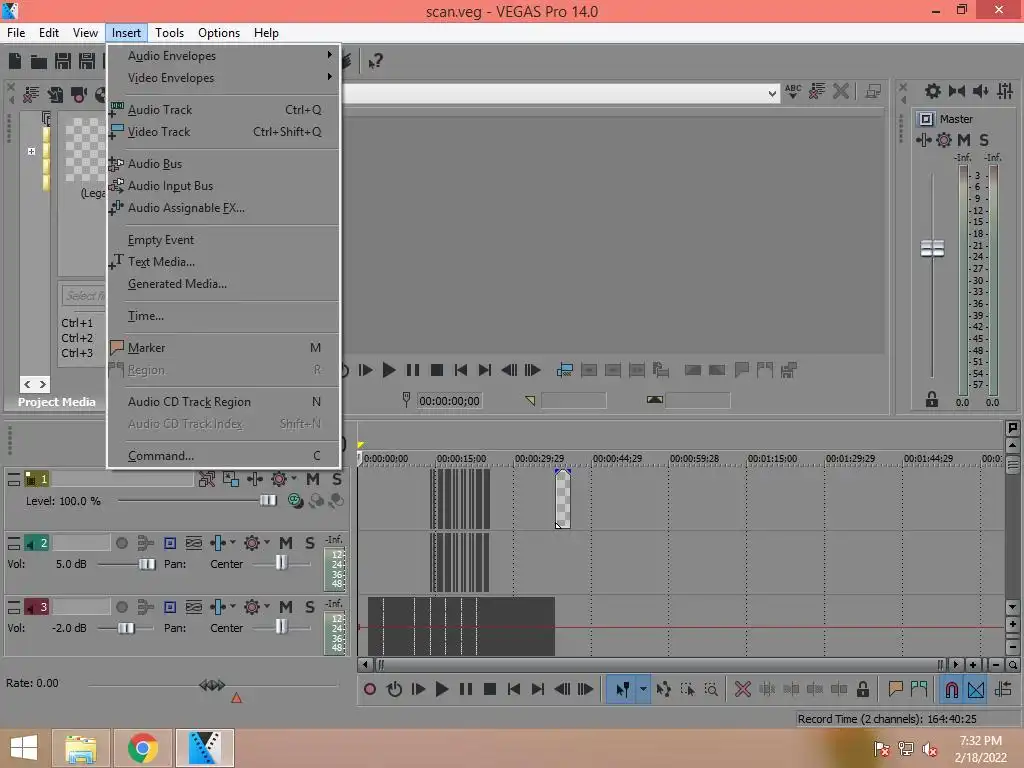Click Insert Region icon in timeline toolbar
Screen dimensions: 1024x768
919,688
